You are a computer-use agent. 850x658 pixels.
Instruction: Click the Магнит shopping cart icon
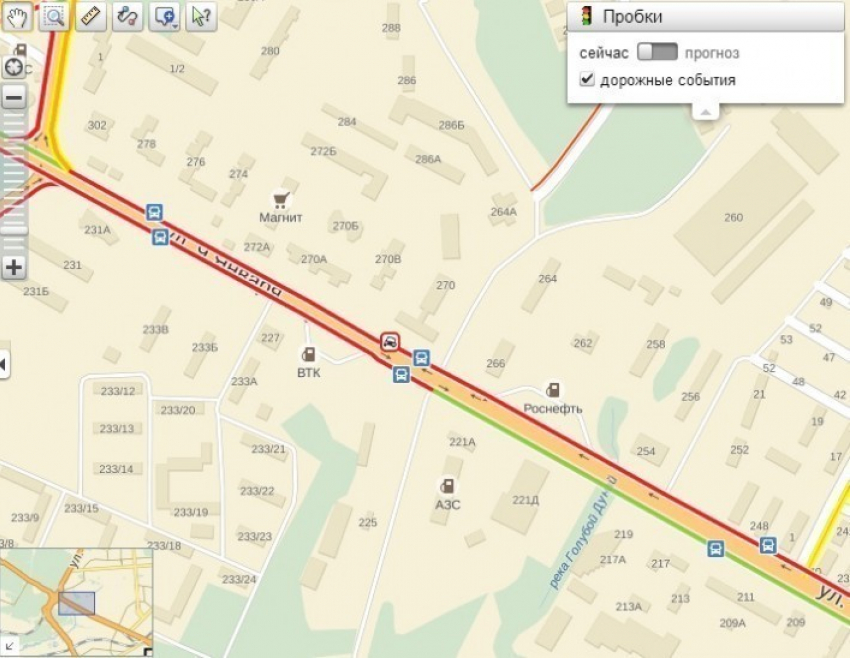tap(280, 200)
